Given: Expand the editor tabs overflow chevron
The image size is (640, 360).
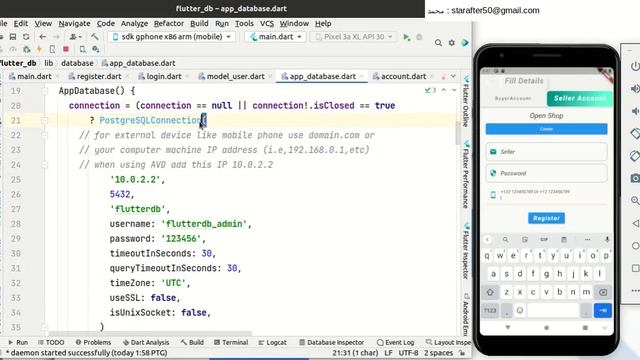Looking at the screenshot, I should click(x=453, y=76).
